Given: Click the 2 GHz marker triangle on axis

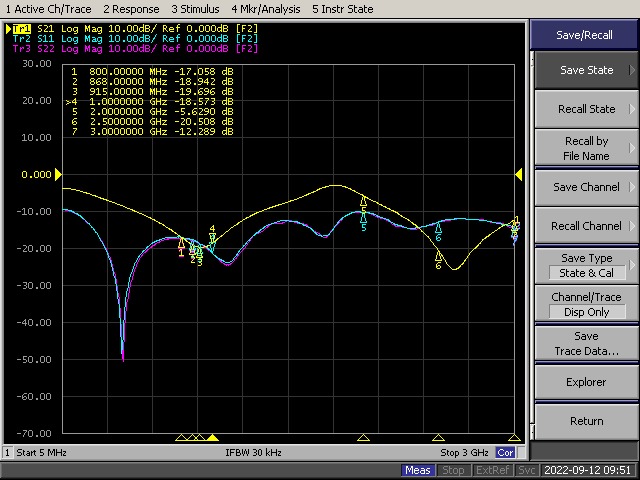Looking at the screenshot, I should click(x=364, y=438).
